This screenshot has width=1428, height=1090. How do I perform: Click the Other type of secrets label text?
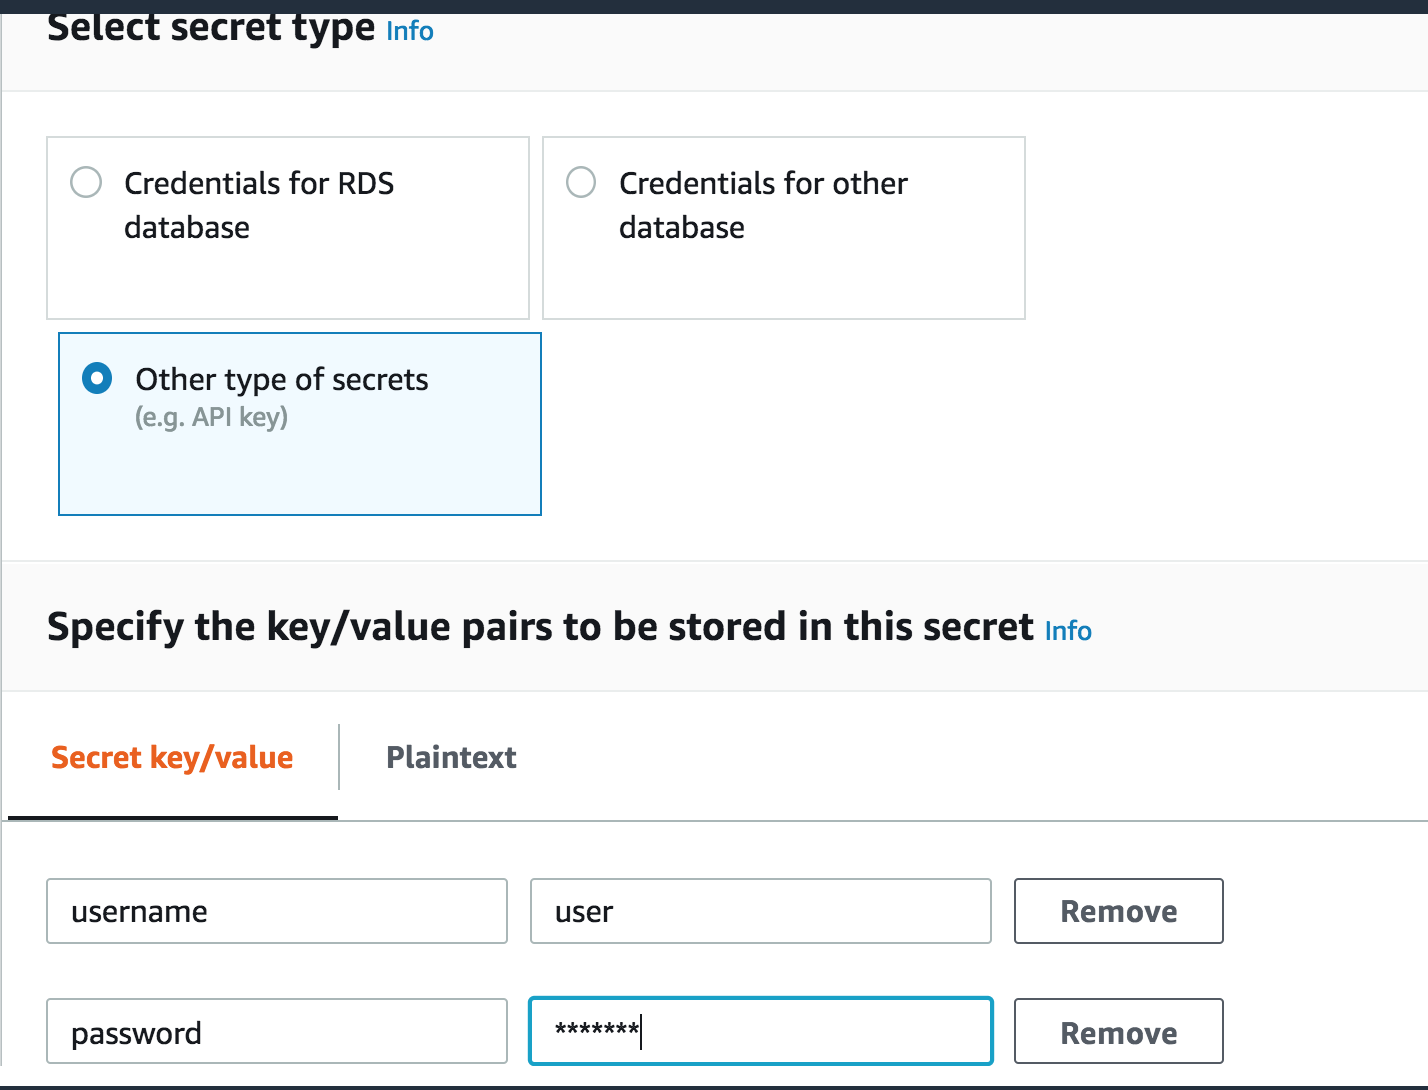click(x=282, y=380)
